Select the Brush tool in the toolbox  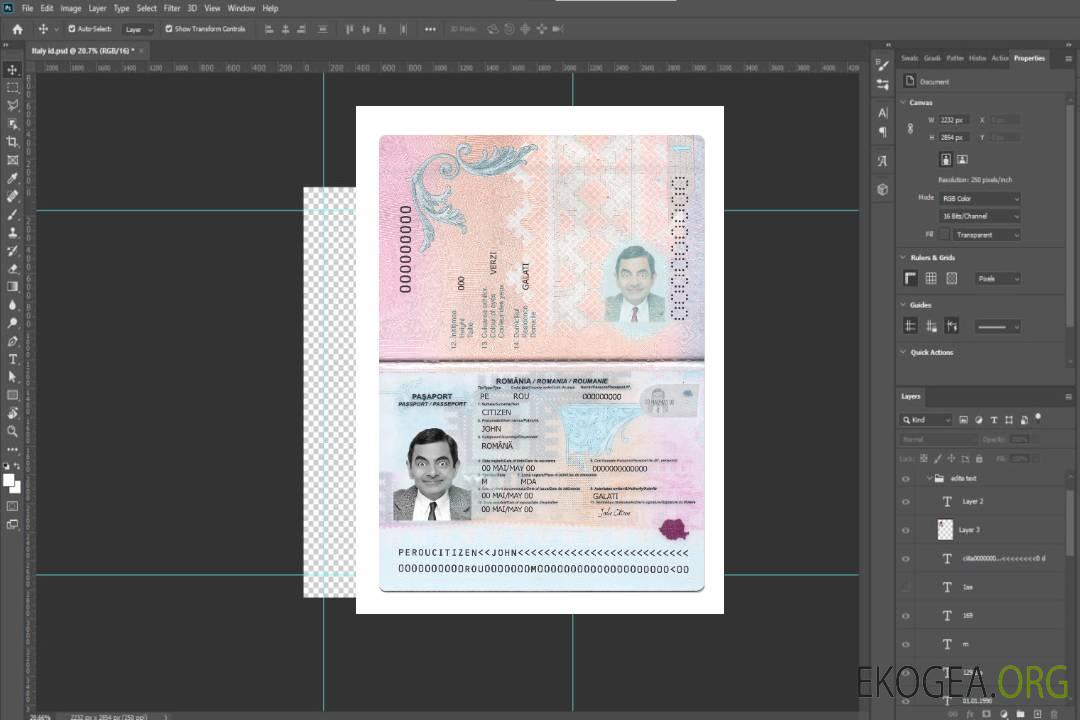click(12, 214)
